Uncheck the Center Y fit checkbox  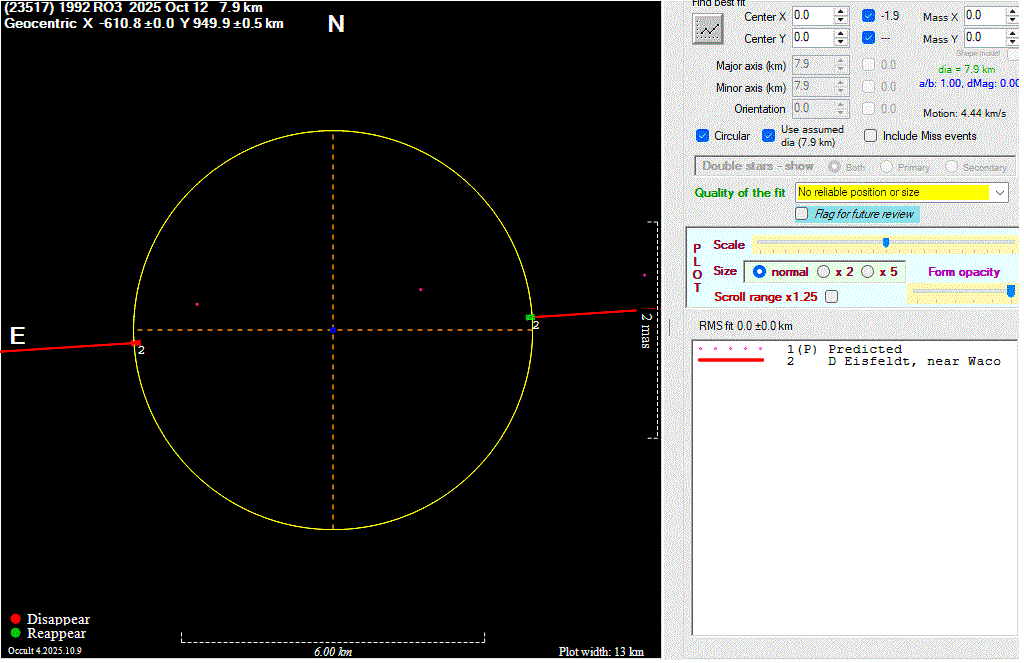[x=868, y=38]
